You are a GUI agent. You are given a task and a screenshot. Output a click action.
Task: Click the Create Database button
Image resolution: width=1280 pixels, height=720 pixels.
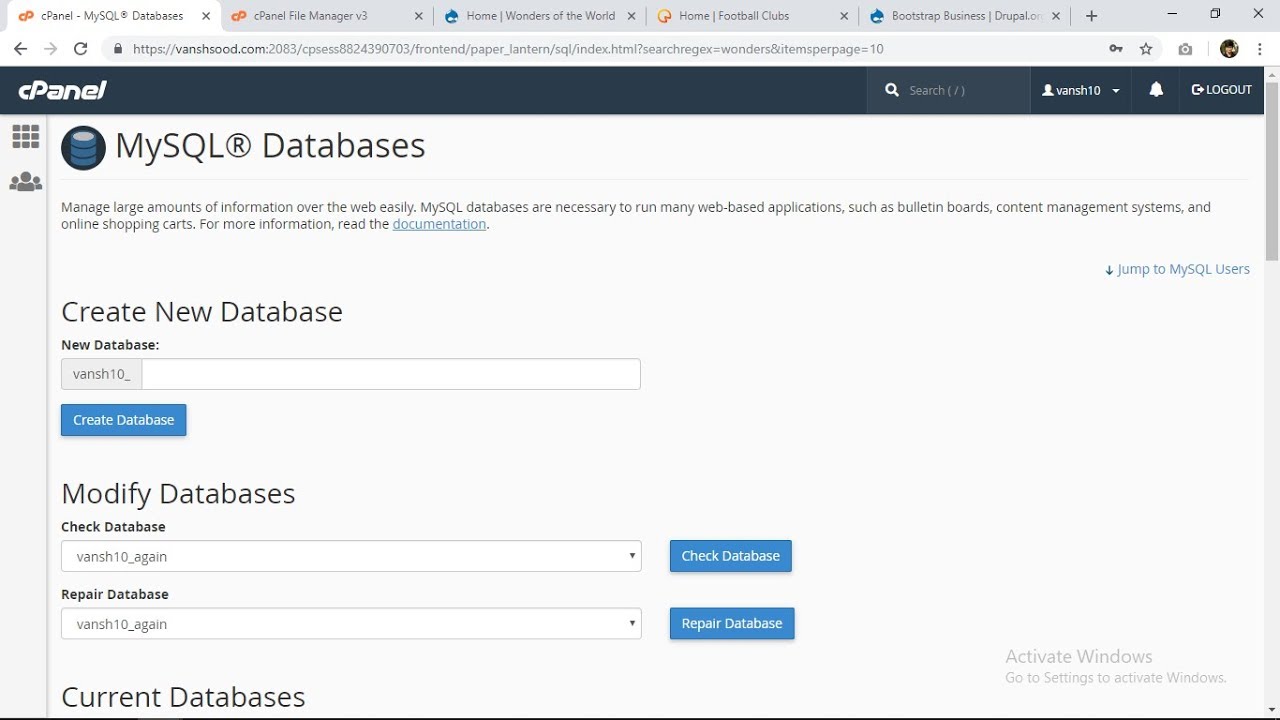coord(123,420)
